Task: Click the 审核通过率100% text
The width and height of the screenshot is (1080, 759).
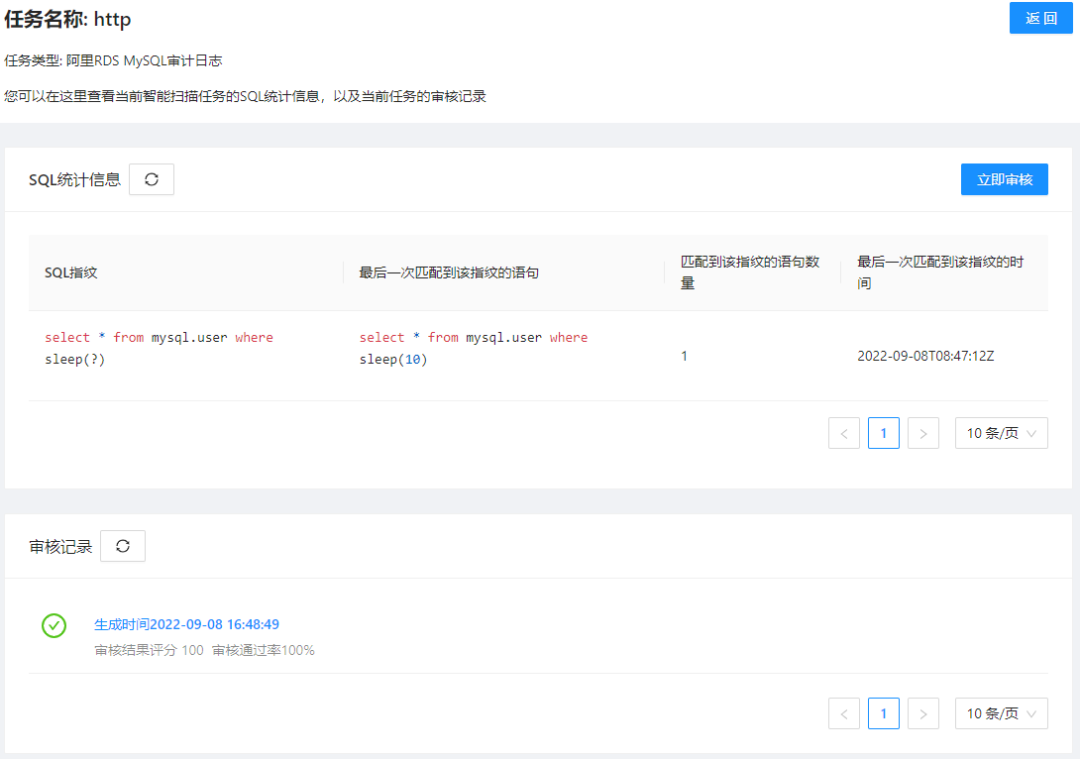Action: (x=263, y=650)
